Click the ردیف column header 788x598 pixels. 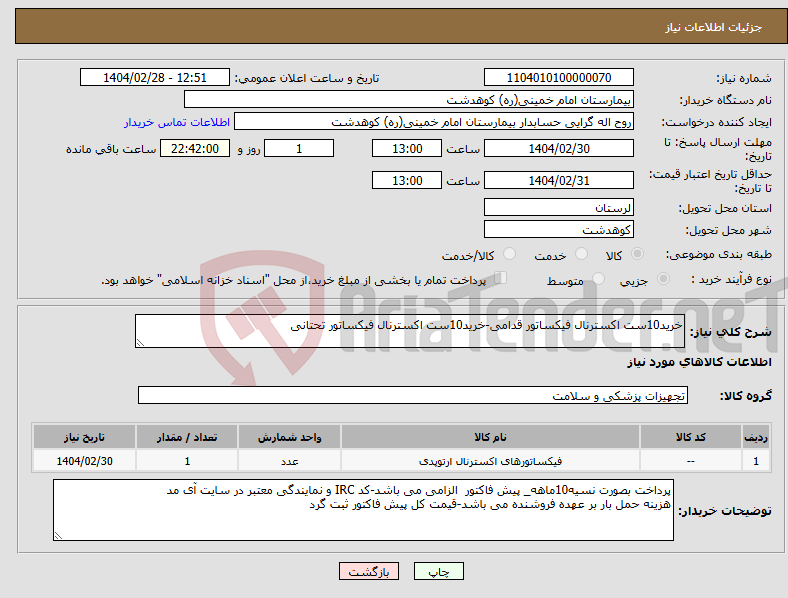(756, 437)
